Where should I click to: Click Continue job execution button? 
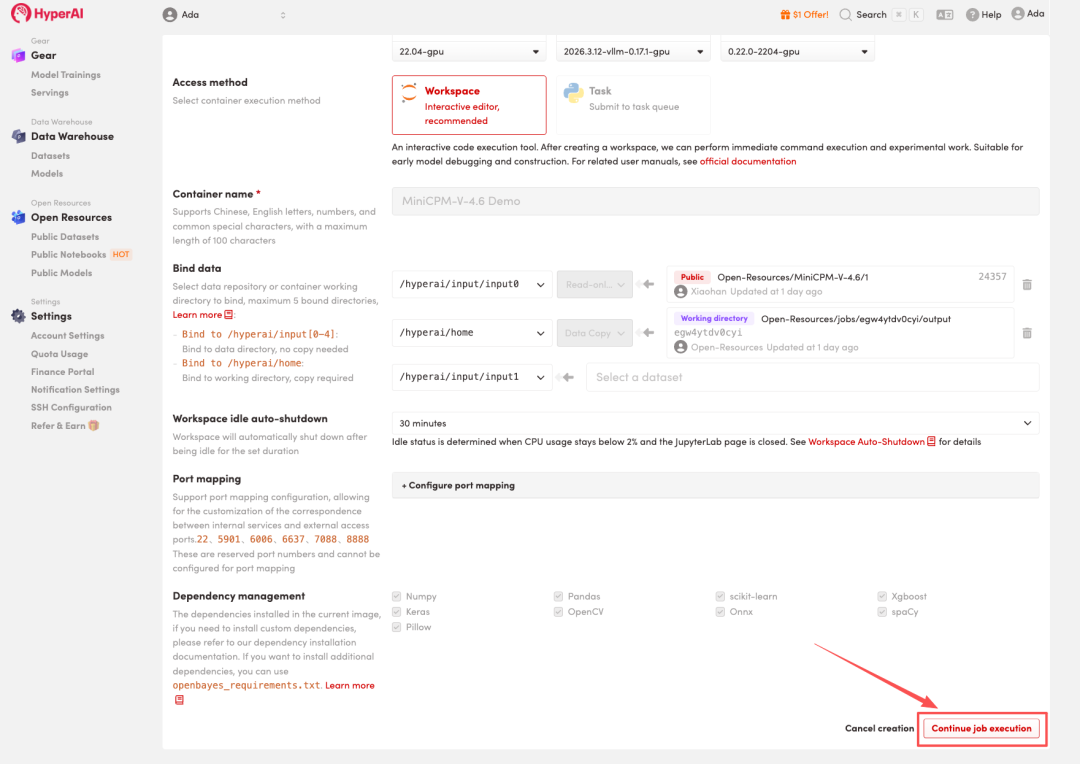coord(982,728)
